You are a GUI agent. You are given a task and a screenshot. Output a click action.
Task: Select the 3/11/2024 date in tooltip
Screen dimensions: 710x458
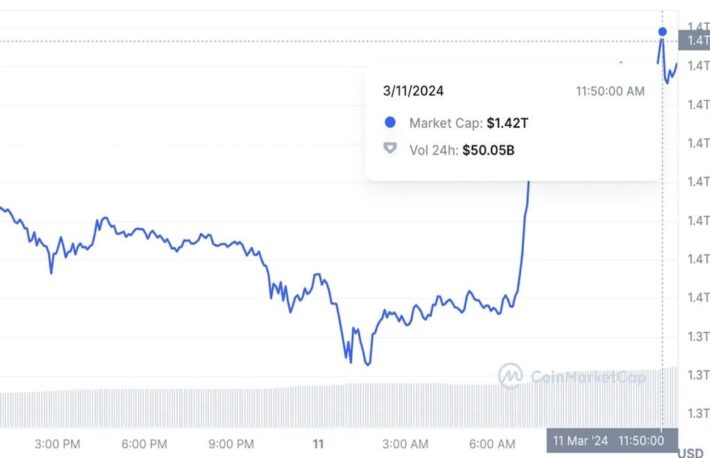tap(413, 91)
